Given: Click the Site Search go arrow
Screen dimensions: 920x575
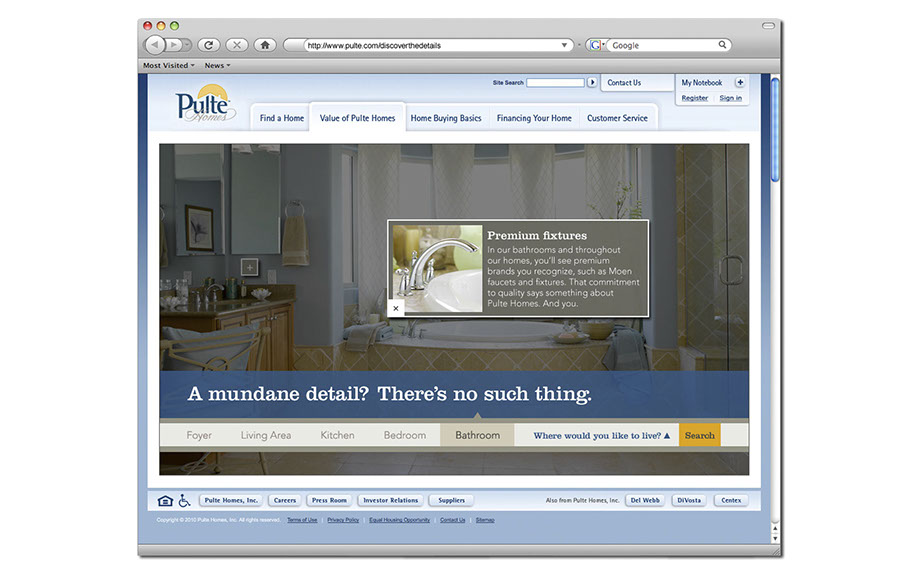Looking at the screenshot, I should (592, 82).
